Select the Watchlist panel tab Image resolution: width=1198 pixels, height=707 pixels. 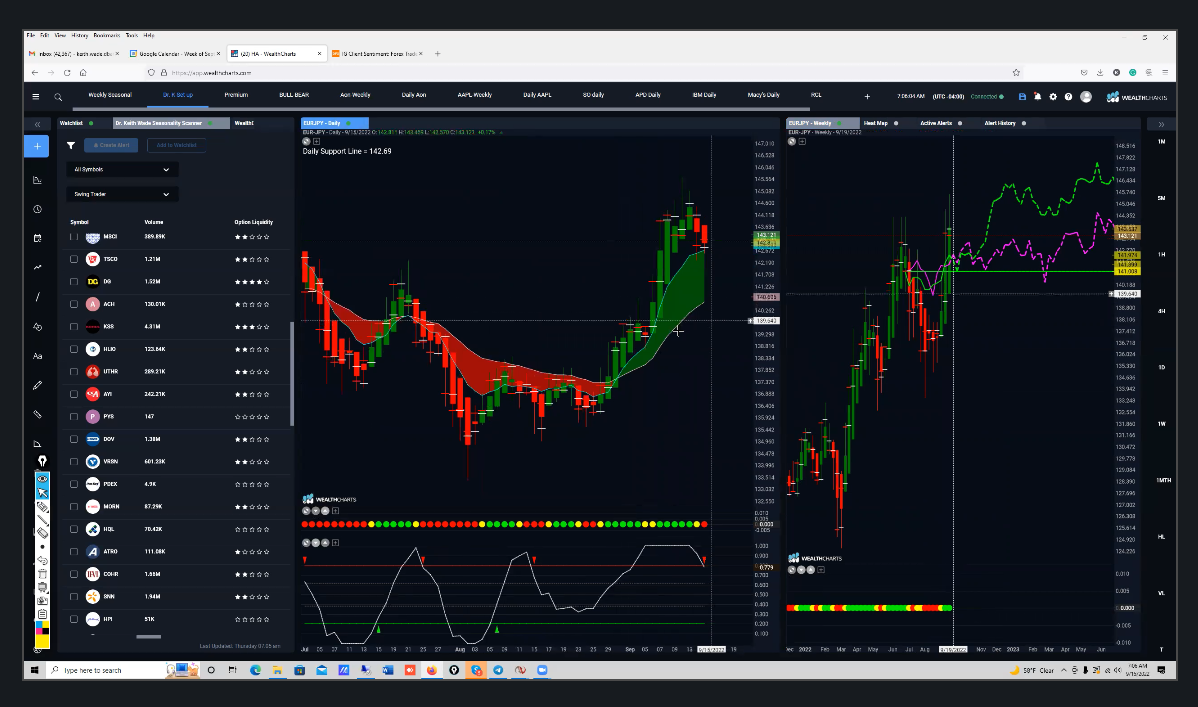click(71, 123)
